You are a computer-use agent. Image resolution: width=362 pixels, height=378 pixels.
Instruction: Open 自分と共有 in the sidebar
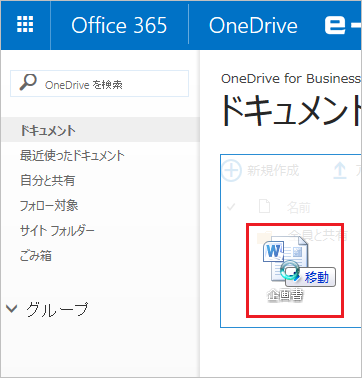point(47,180)
